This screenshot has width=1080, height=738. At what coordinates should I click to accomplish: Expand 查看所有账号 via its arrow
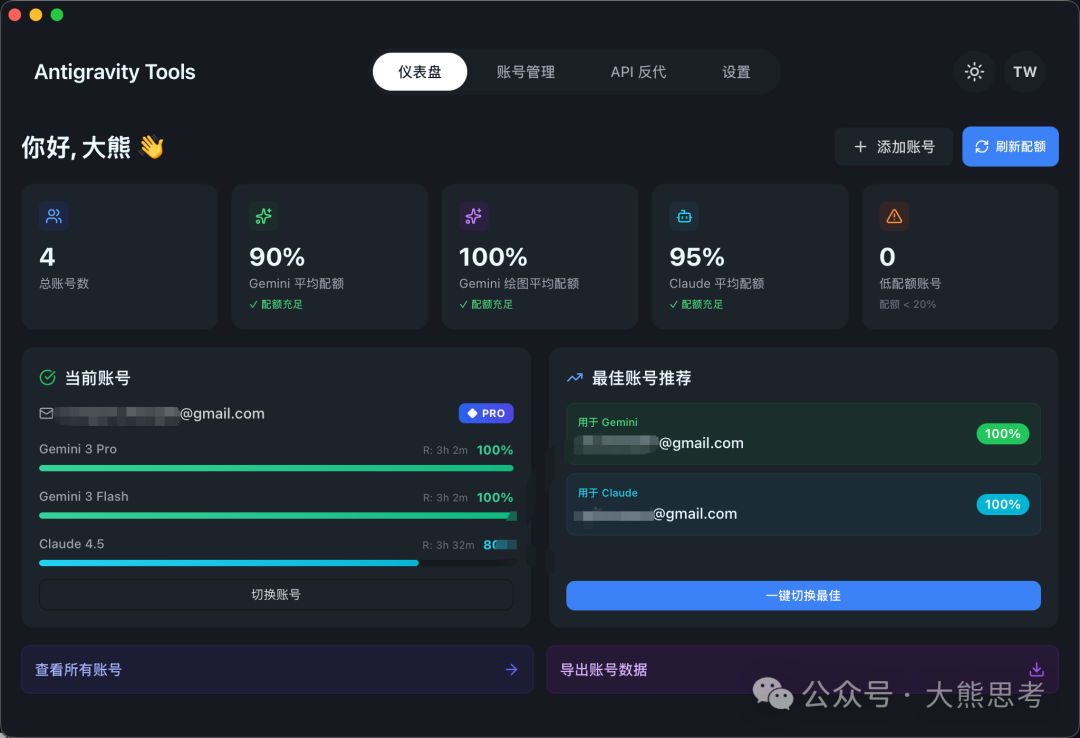point(511,669)
